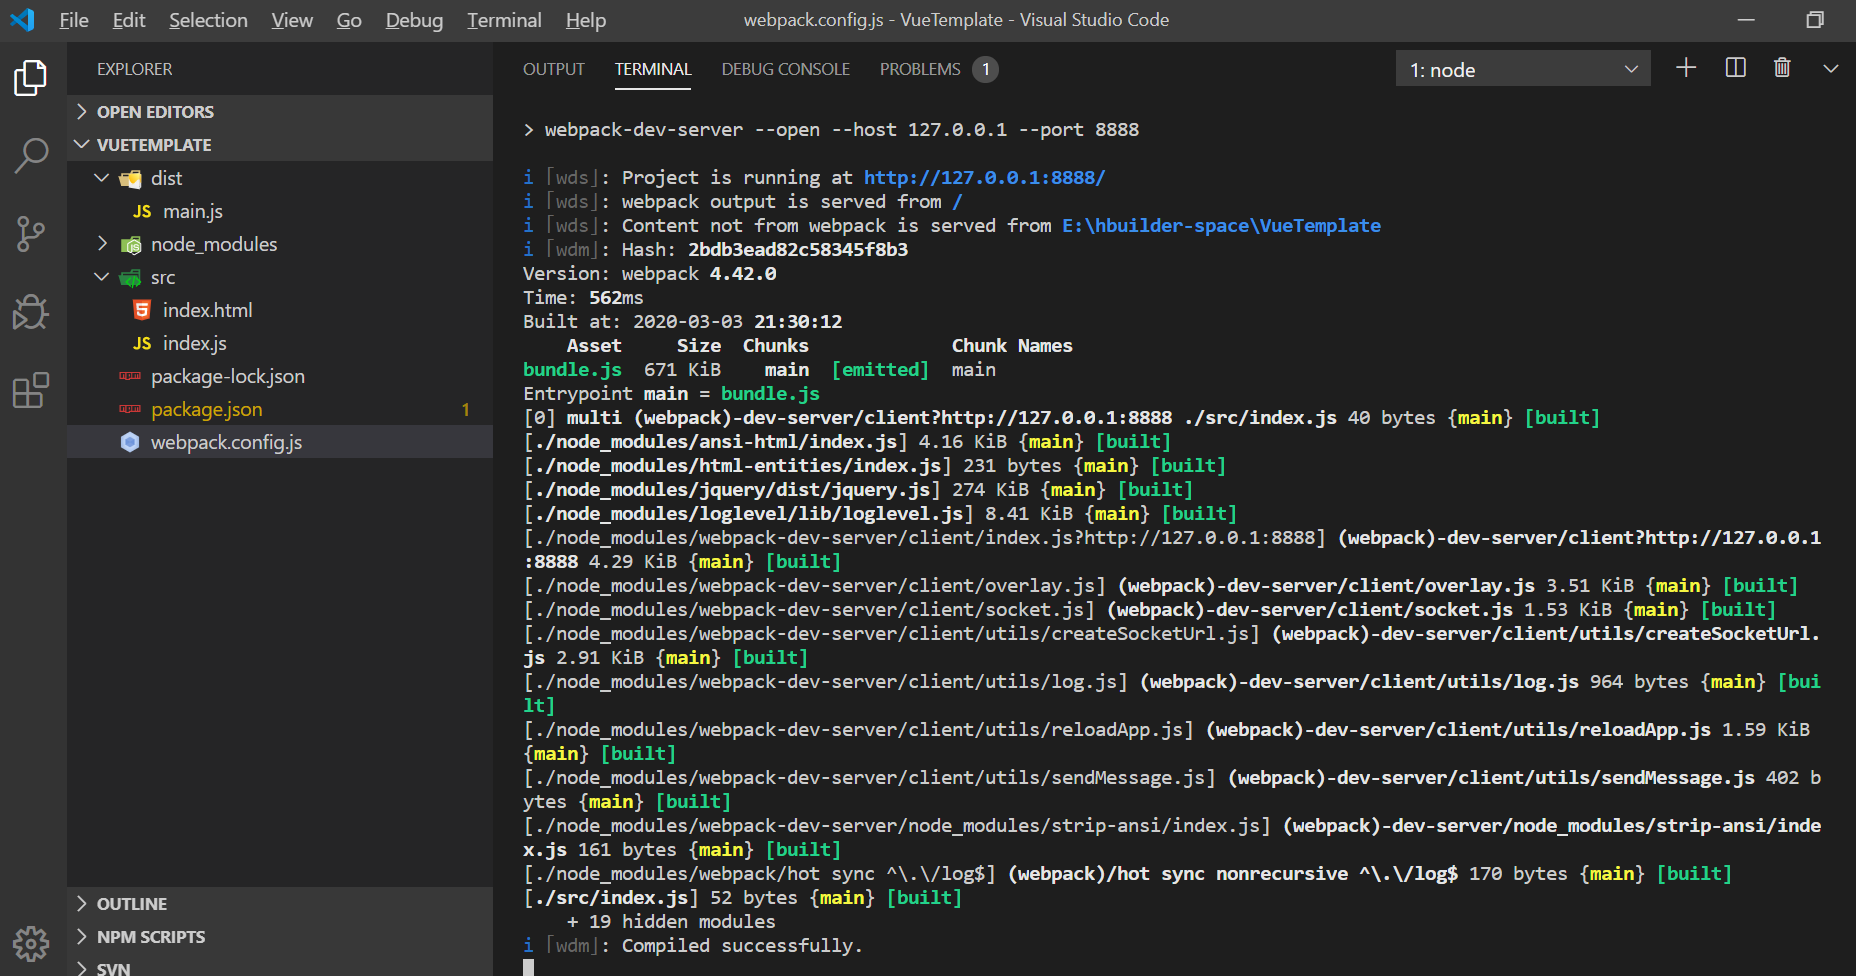
Task: Open the Debug menu
Action: click(x=414, y=20)
